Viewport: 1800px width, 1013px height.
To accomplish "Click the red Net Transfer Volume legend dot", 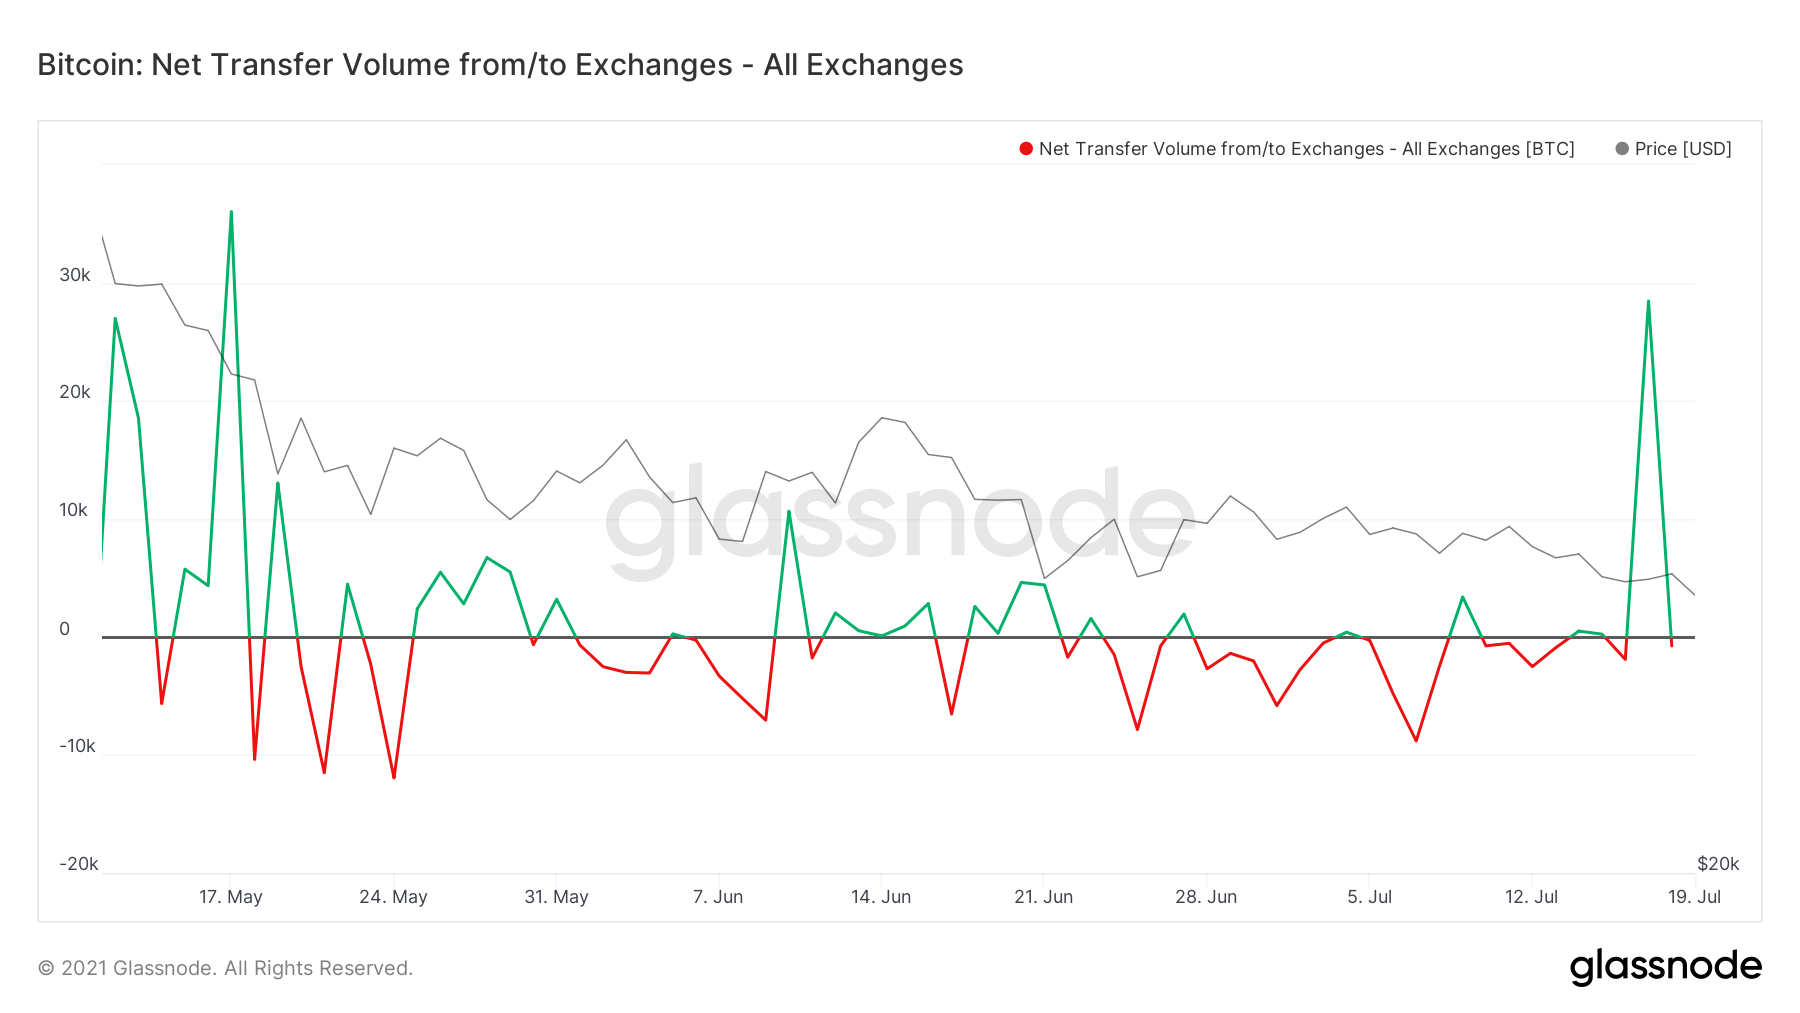I will (1025, 149).
